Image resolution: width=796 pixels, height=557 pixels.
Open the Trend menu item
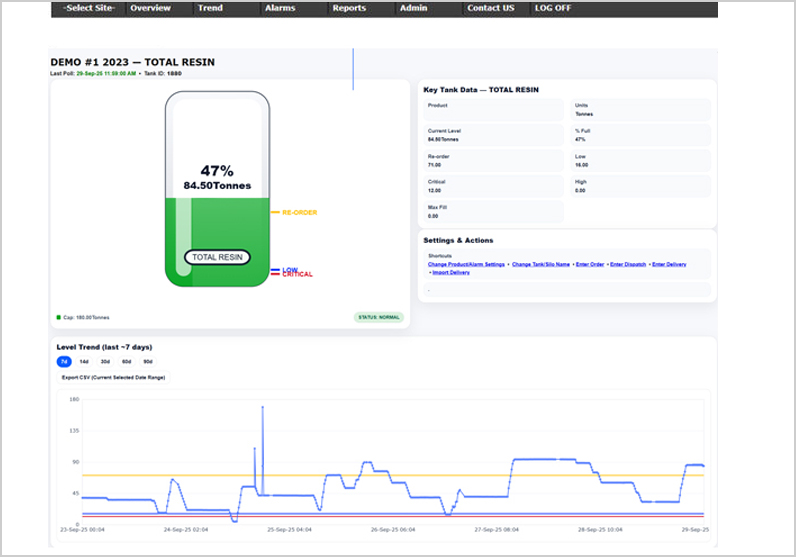tap(210, 8)
